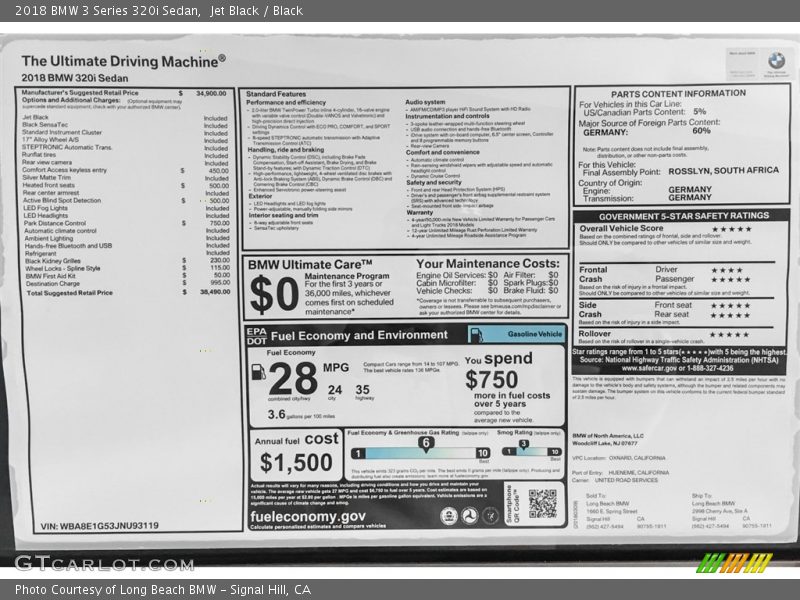The image size is (800, 600).
Task: Click the page title '2018 BMW 3 Series 320i Sedan'
Action: pyautogui.click(x=107, y=10)
